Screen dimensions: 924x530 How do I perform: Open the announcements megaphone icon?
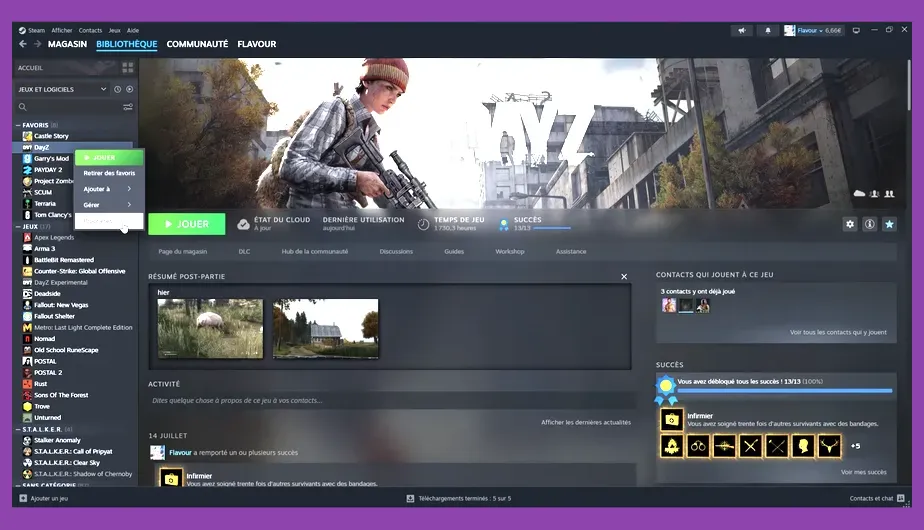(x=742, y=31)
